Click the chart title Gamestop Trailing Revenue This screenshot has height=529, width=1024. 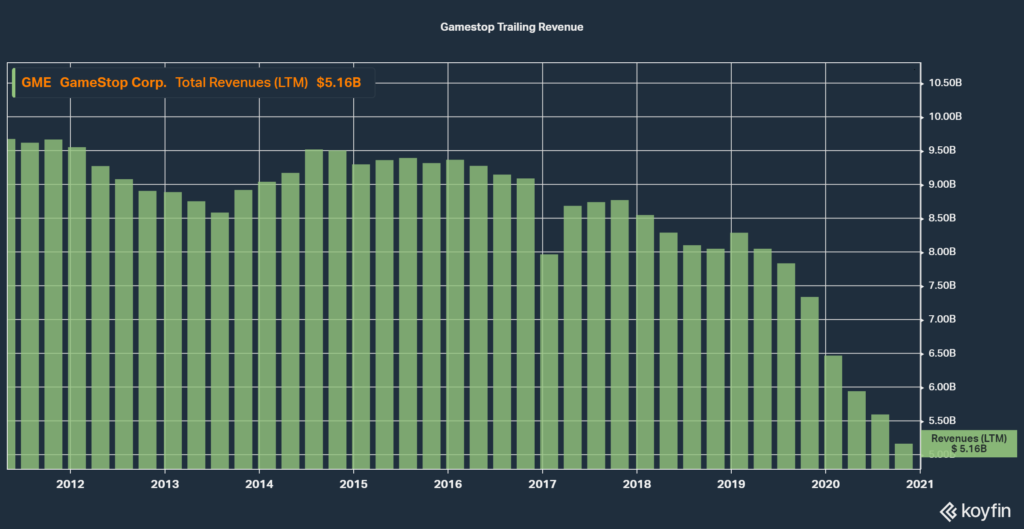coord(511,28)
